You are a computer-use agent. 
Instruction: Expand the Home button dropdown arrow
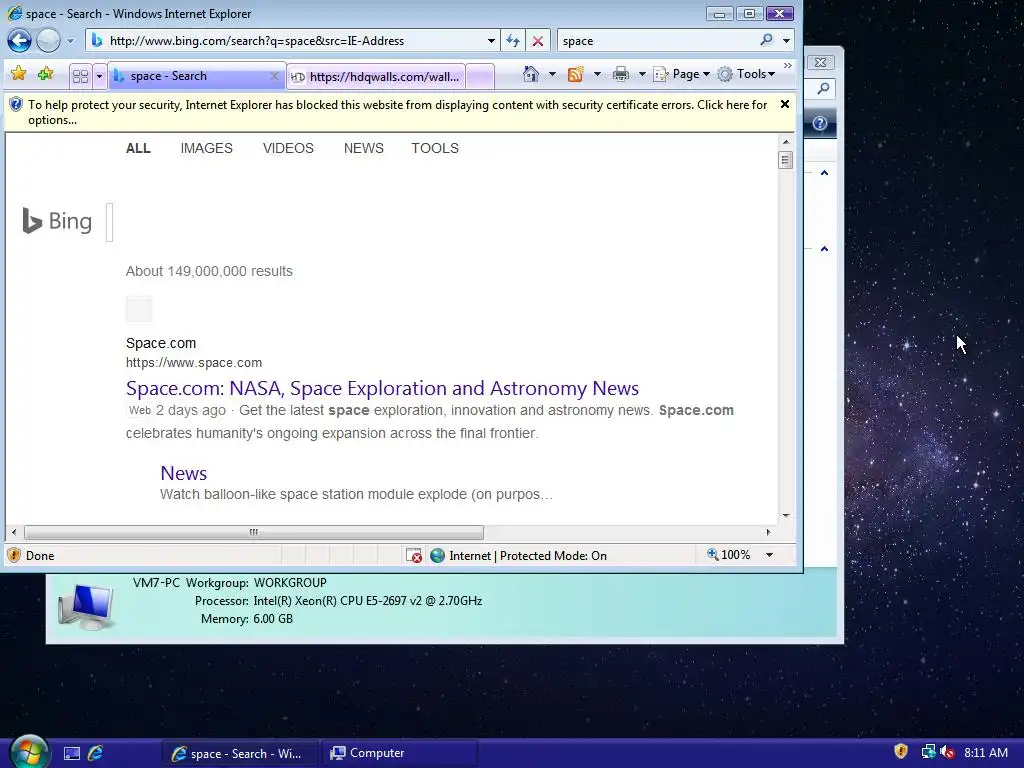(x=552, y=74)
